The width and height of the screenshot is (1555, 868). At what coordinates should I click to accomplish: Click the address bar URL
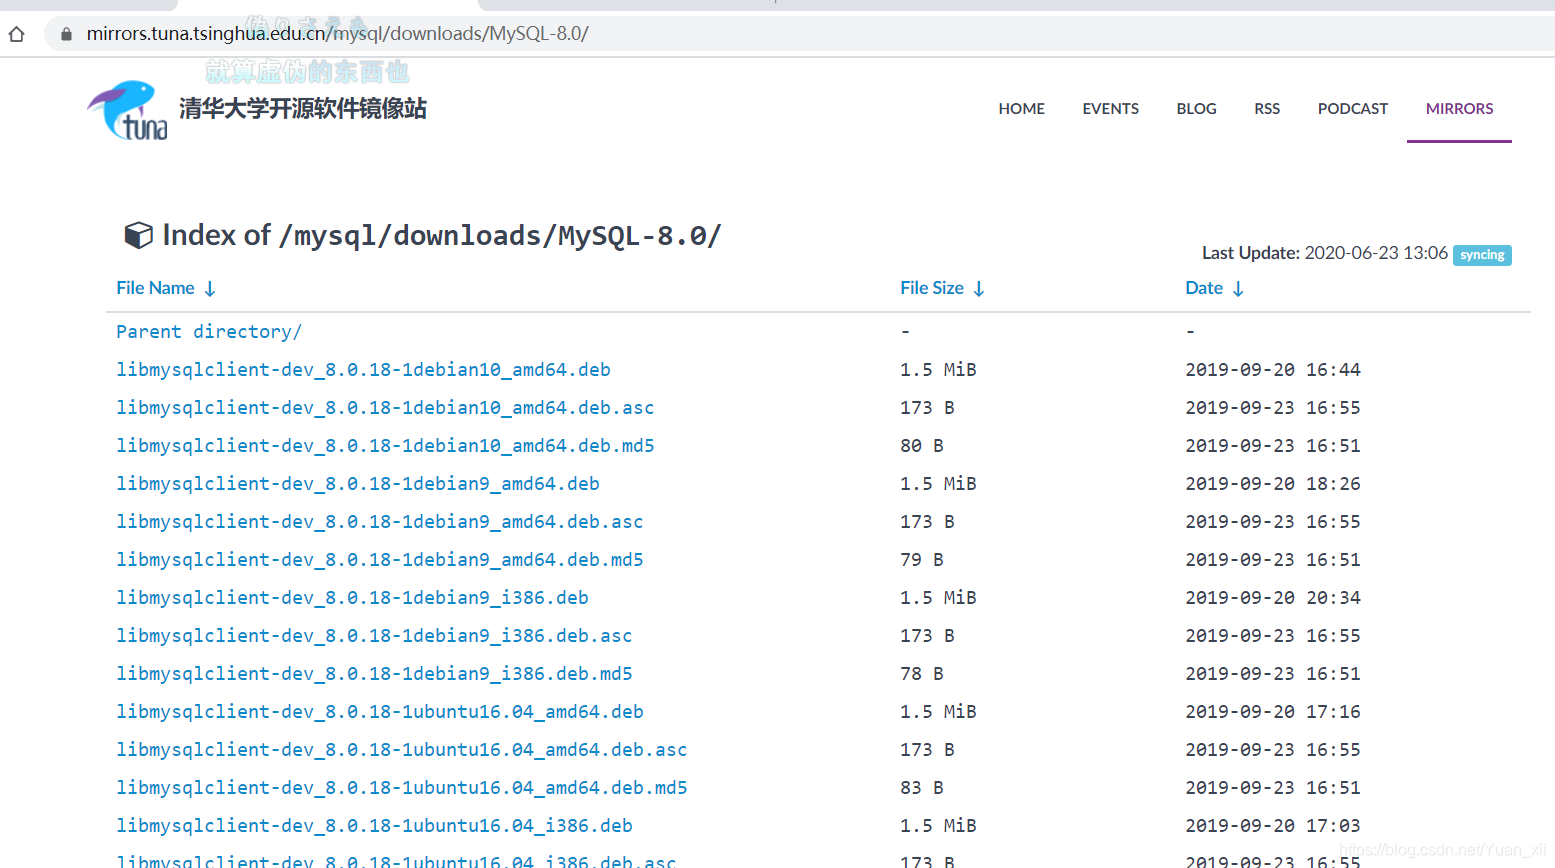337,34
